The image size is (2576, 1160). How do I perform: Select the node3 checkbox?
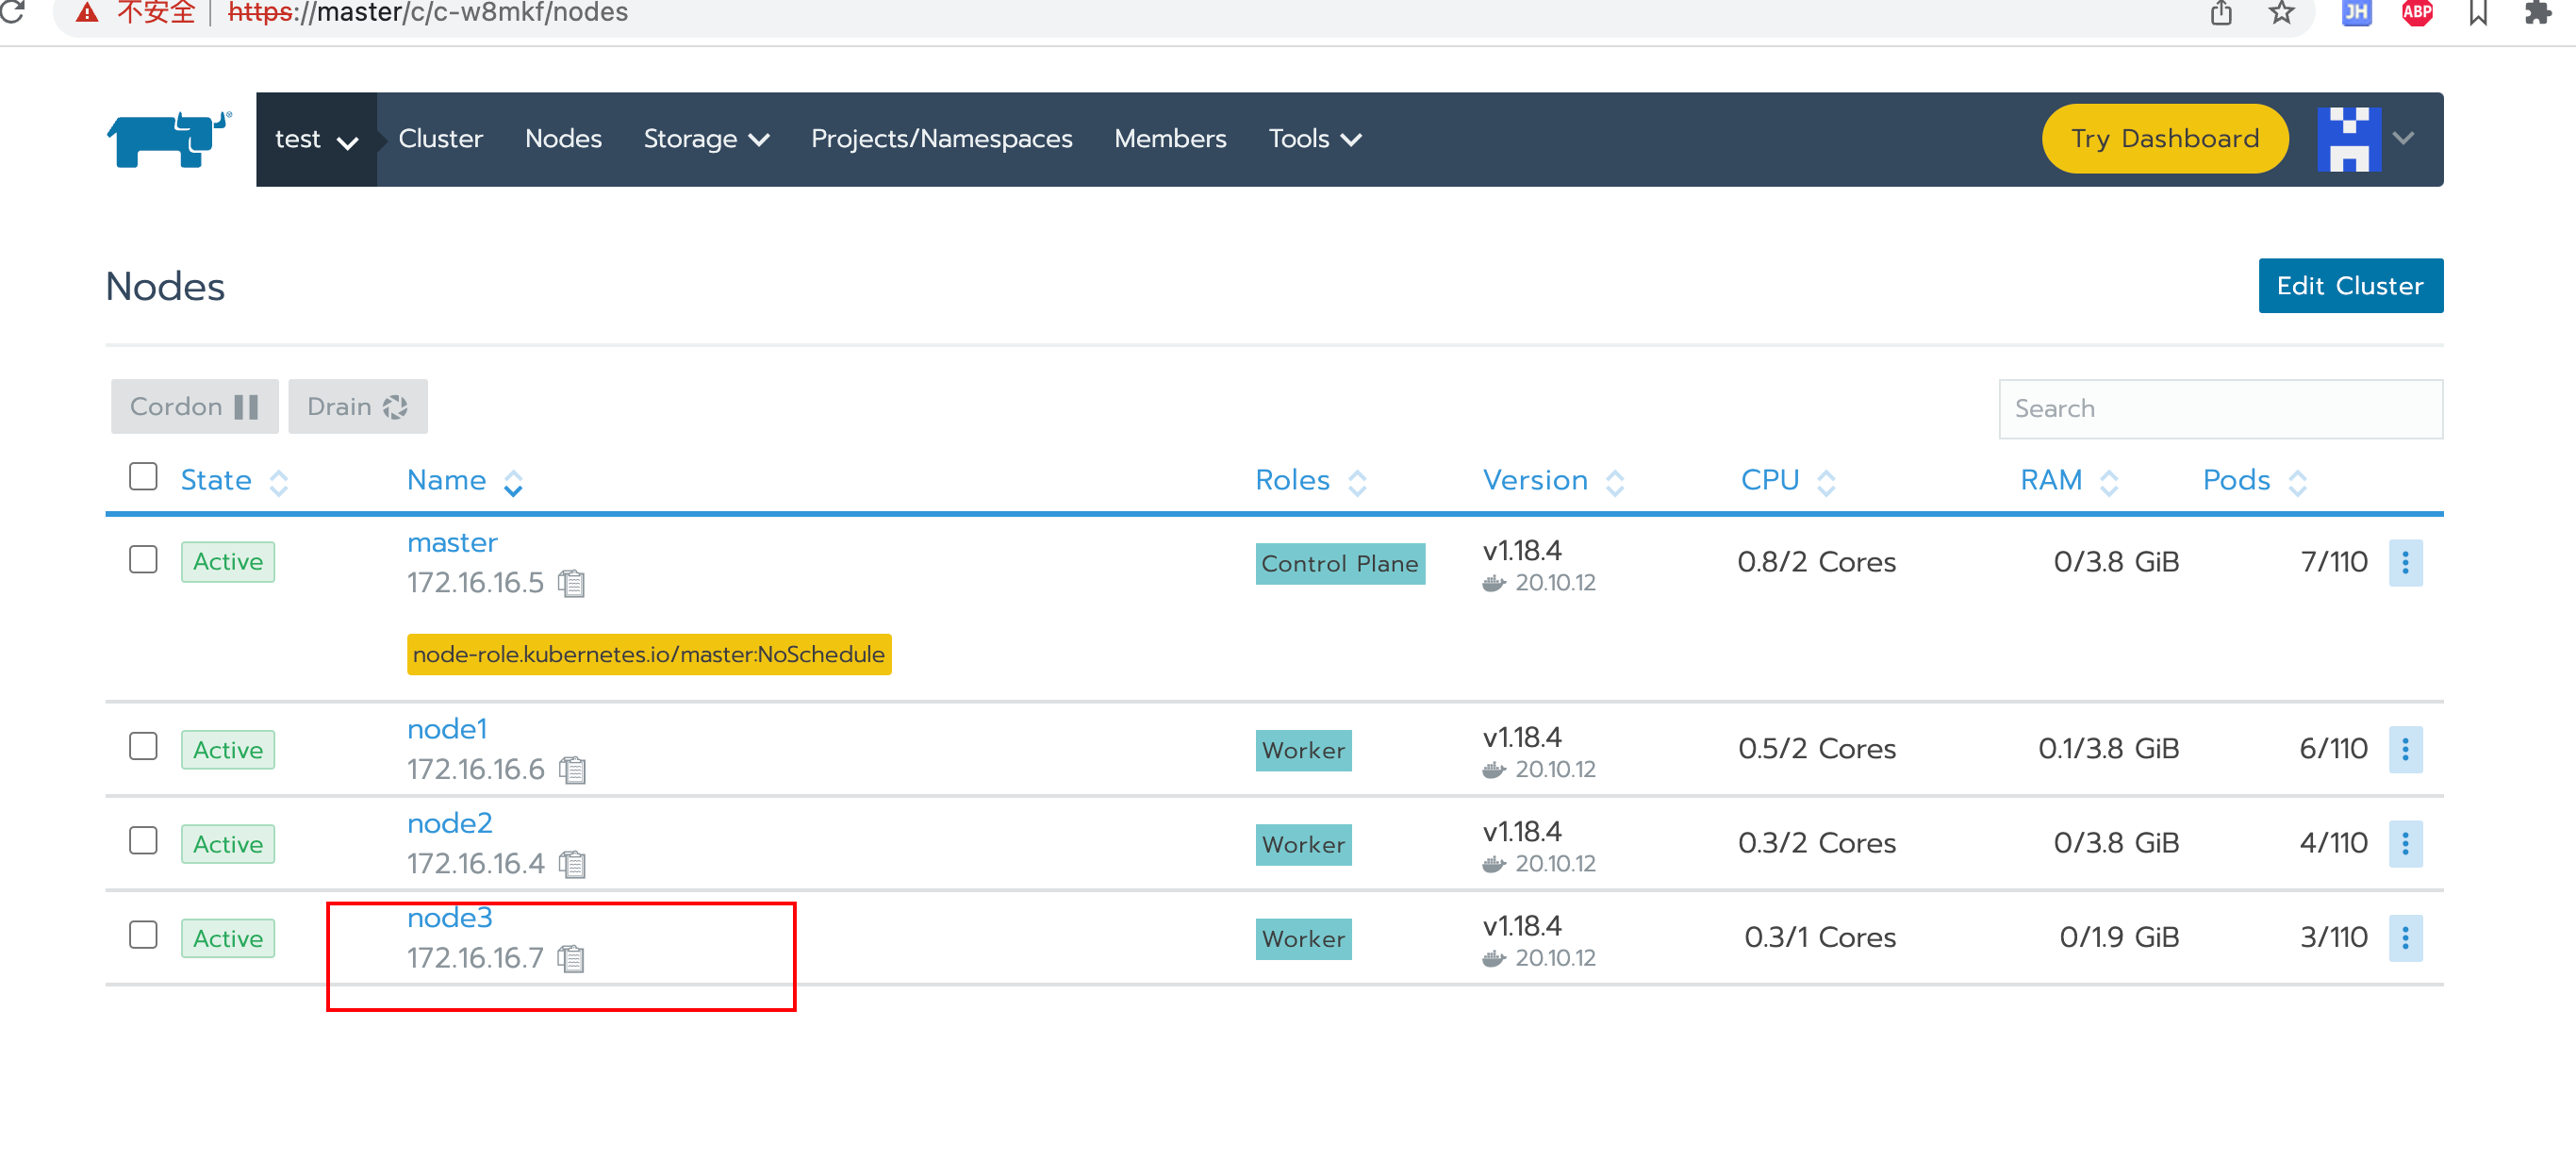[143, 934]
